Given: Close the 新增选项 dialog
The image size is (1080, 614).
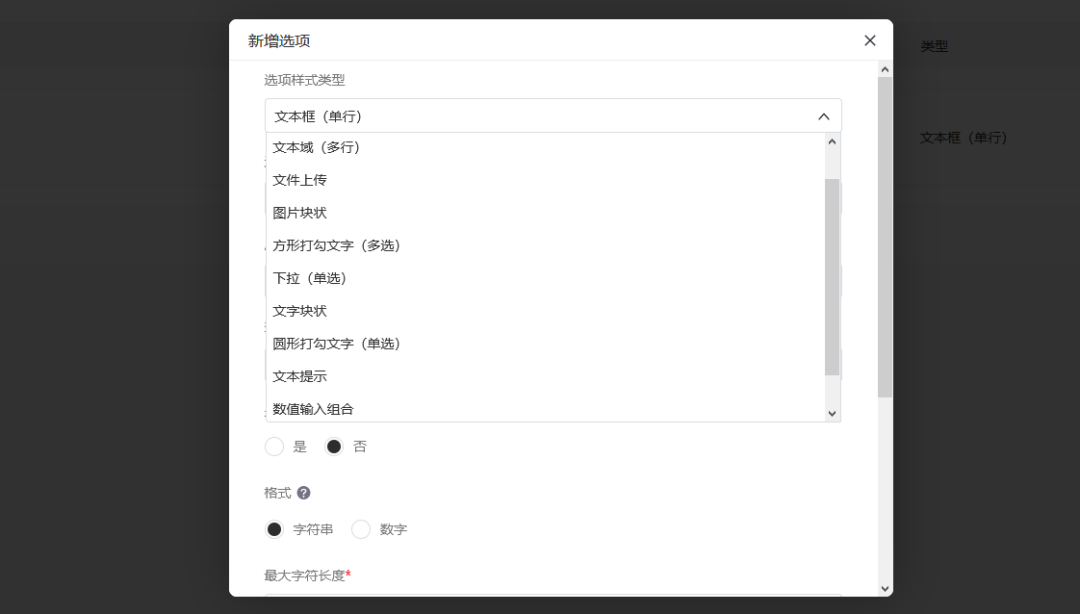Looking at the screenshot, I should [x=869, y=40].
